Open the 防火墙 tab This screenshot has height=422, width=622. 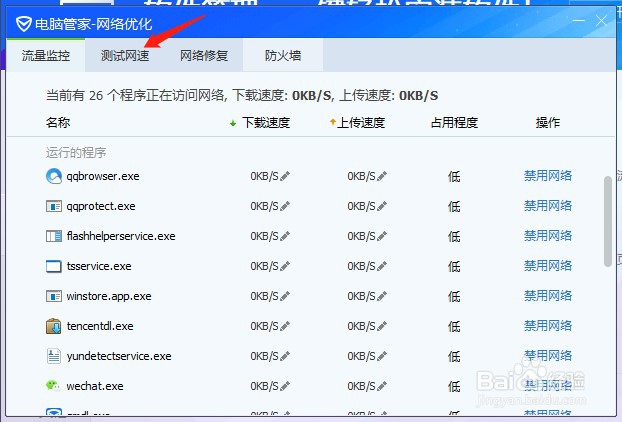click(283, 56)
